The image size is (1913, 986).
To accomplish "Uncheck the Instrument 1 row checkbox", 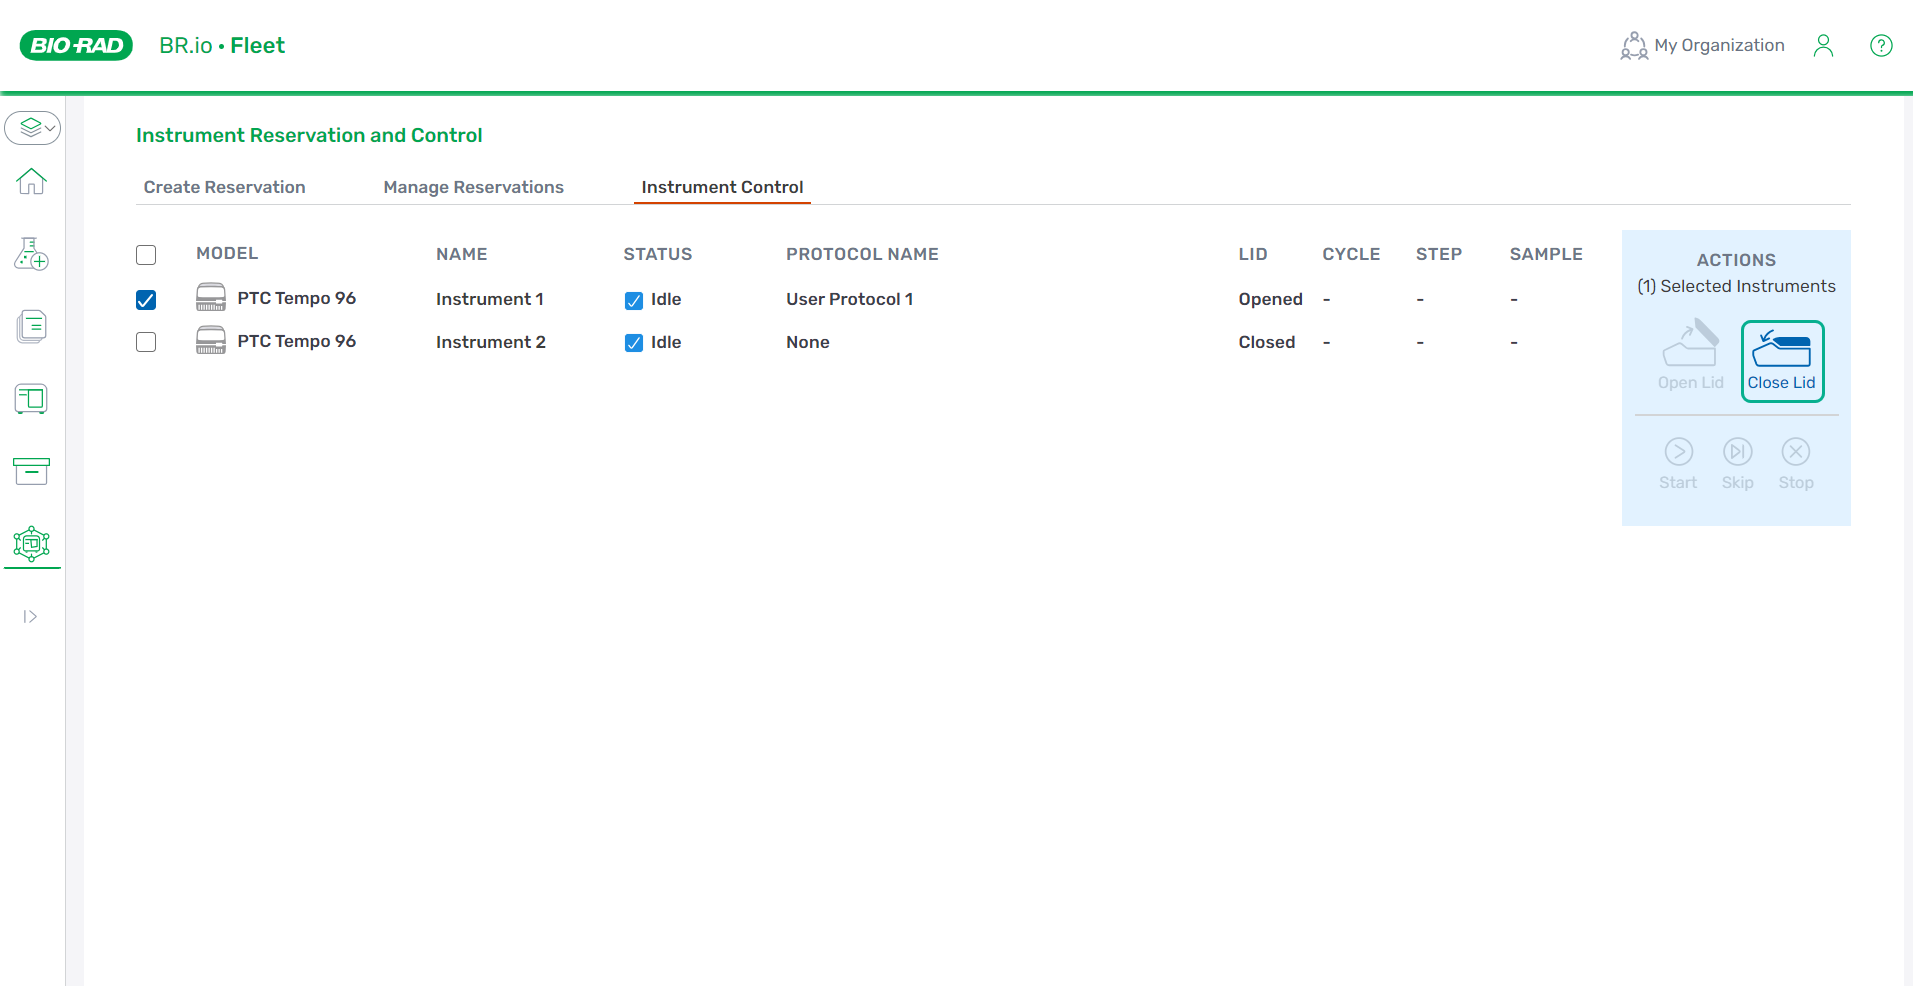I will (x=146, y=300).
